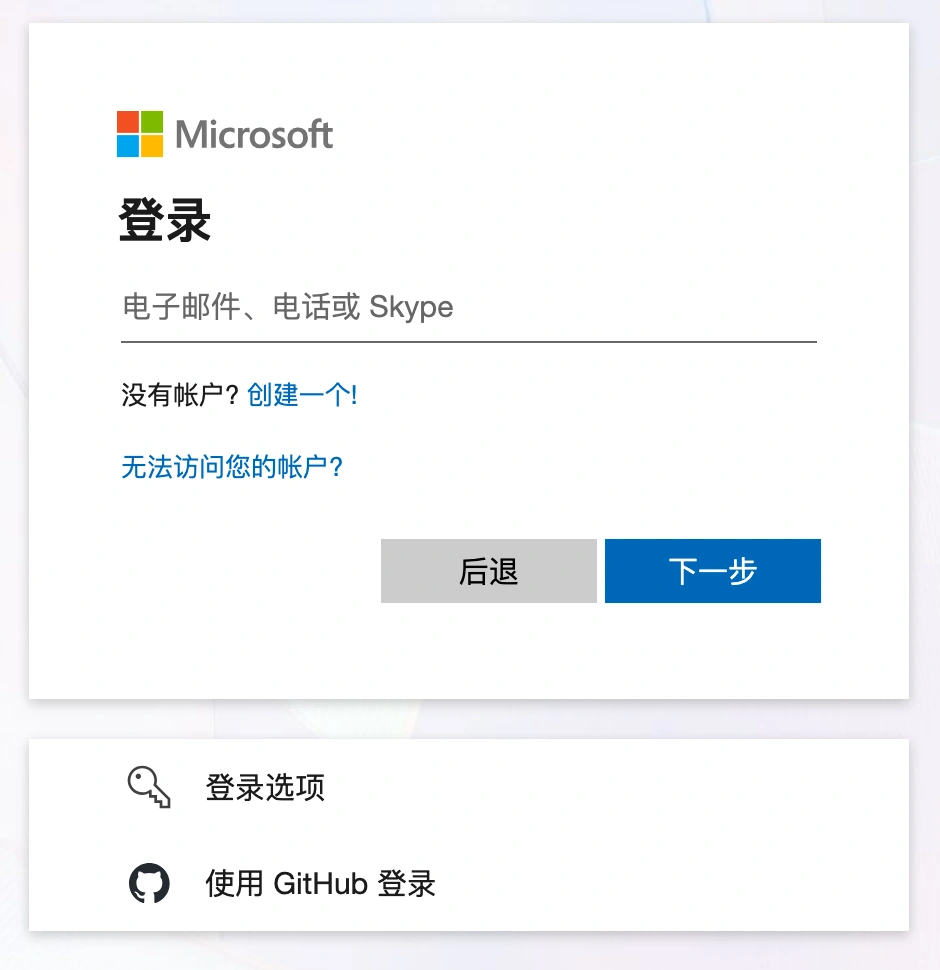Click the underline beneath the email field

(468, 341)
